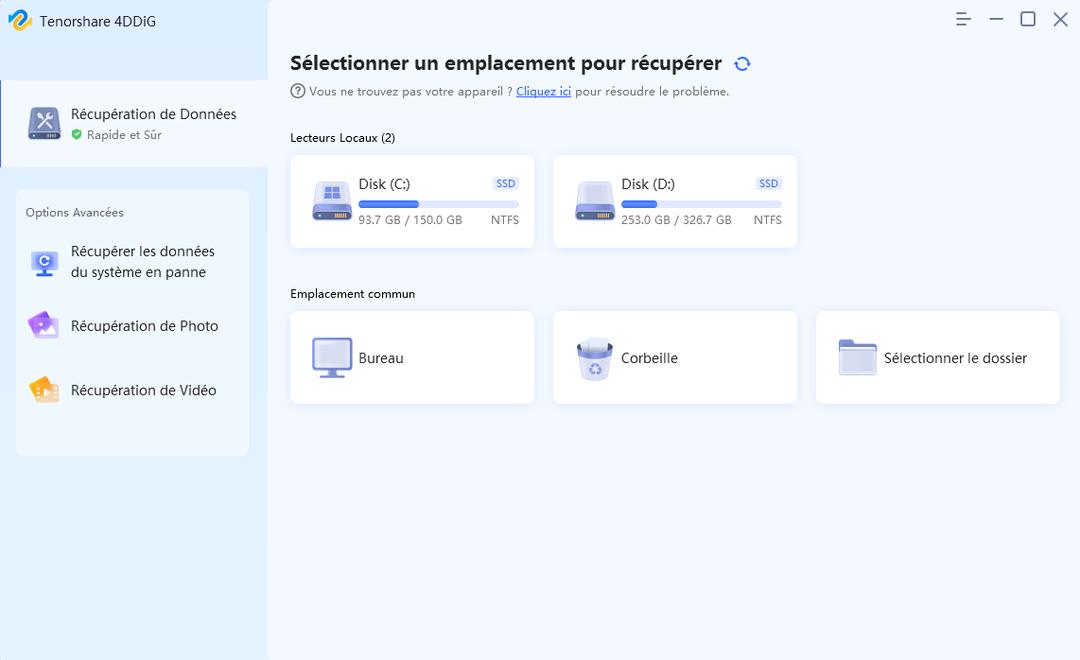Click NTFS label on Disk (D:)
The height and width of the screenshot is (660, 1080).
[x=767, y=220]
